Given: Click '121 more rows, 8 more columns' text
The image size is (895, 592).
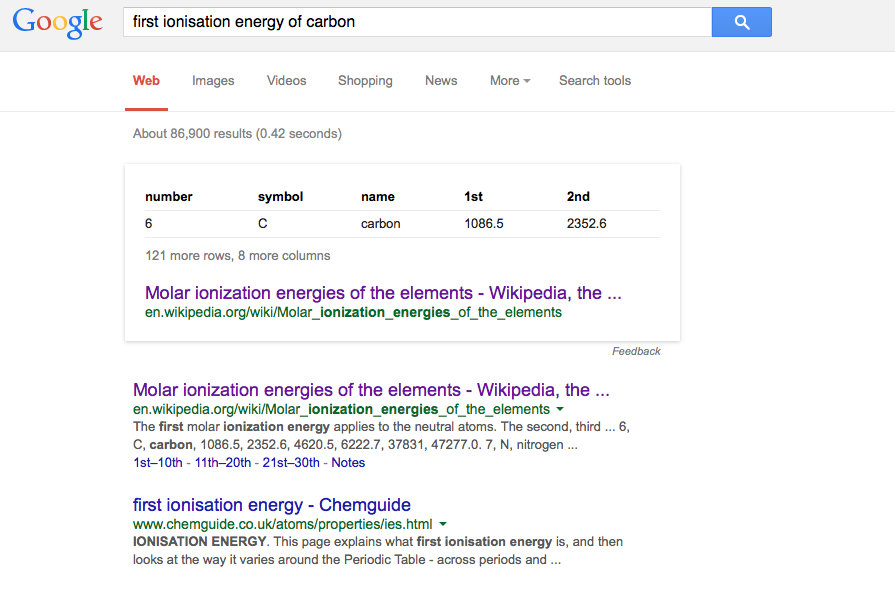Looking at the screenshot, I should tap(237, 256).
